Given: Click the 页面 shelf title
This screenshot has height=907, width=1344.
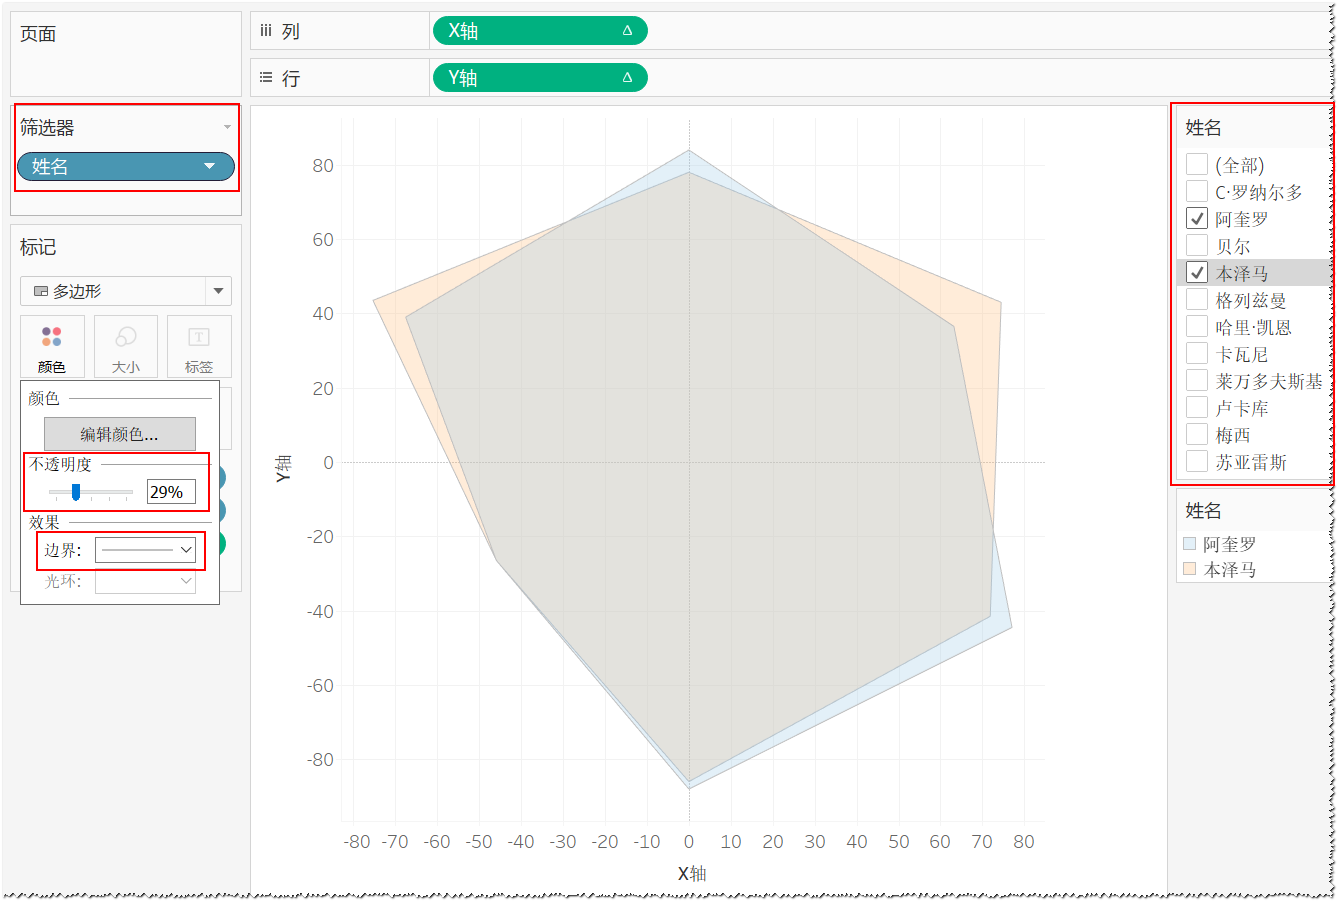Looking at the screenshot, I should 38,34.
